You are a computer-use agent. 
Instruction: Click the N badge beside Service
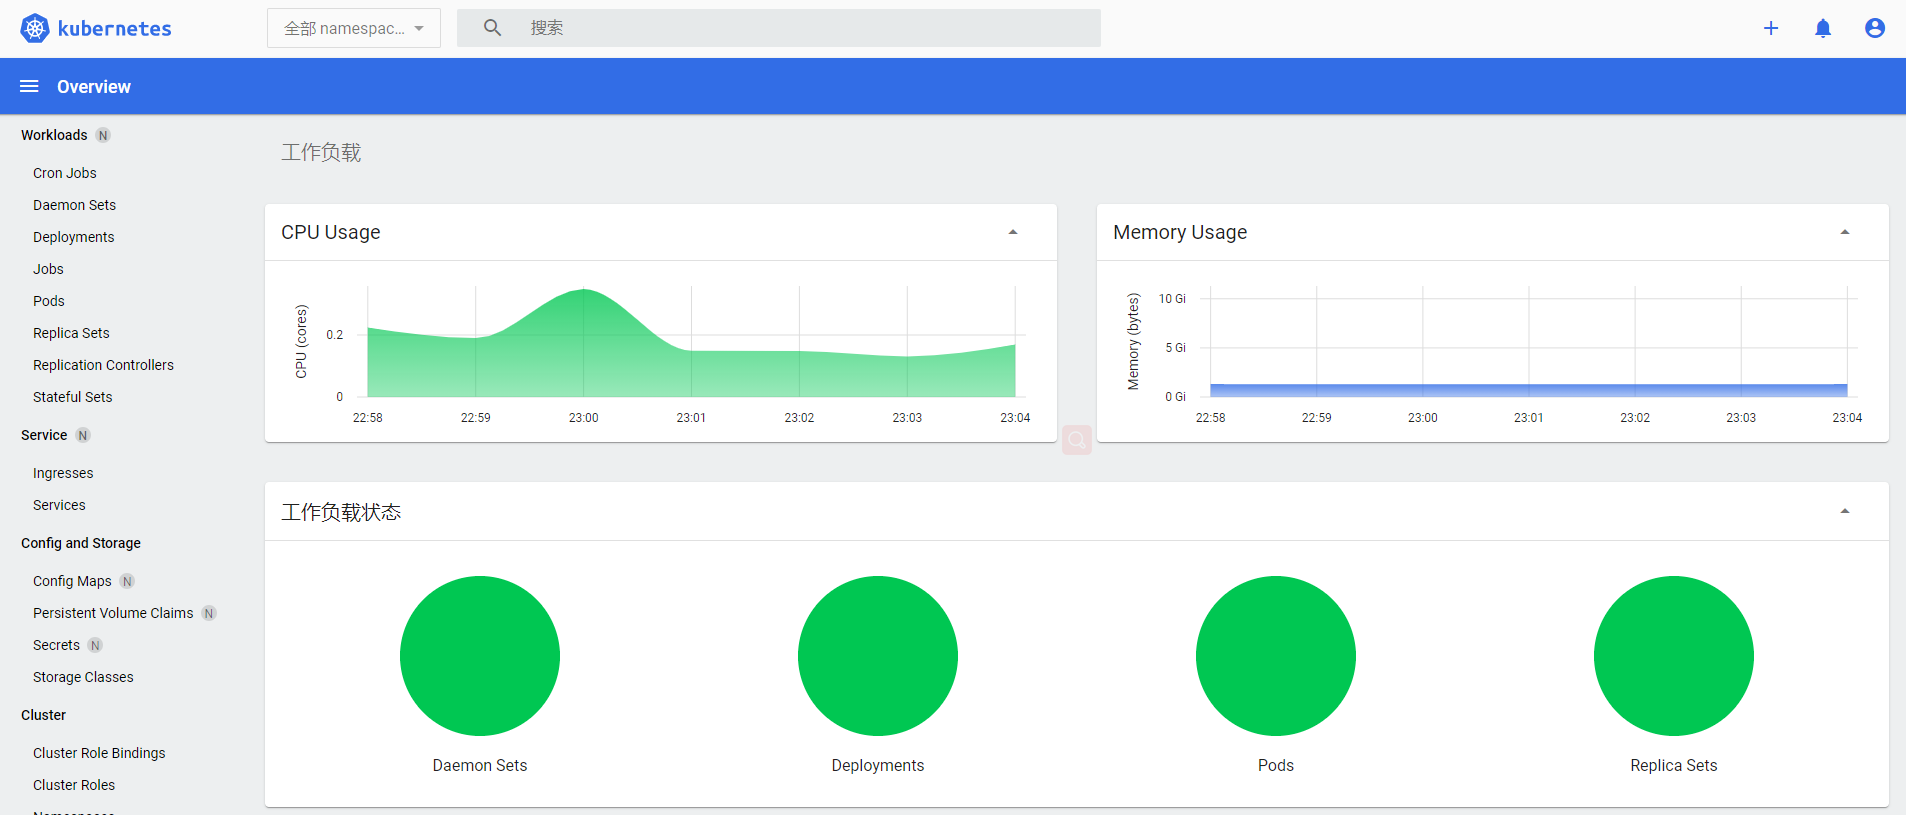coord(83,435)
